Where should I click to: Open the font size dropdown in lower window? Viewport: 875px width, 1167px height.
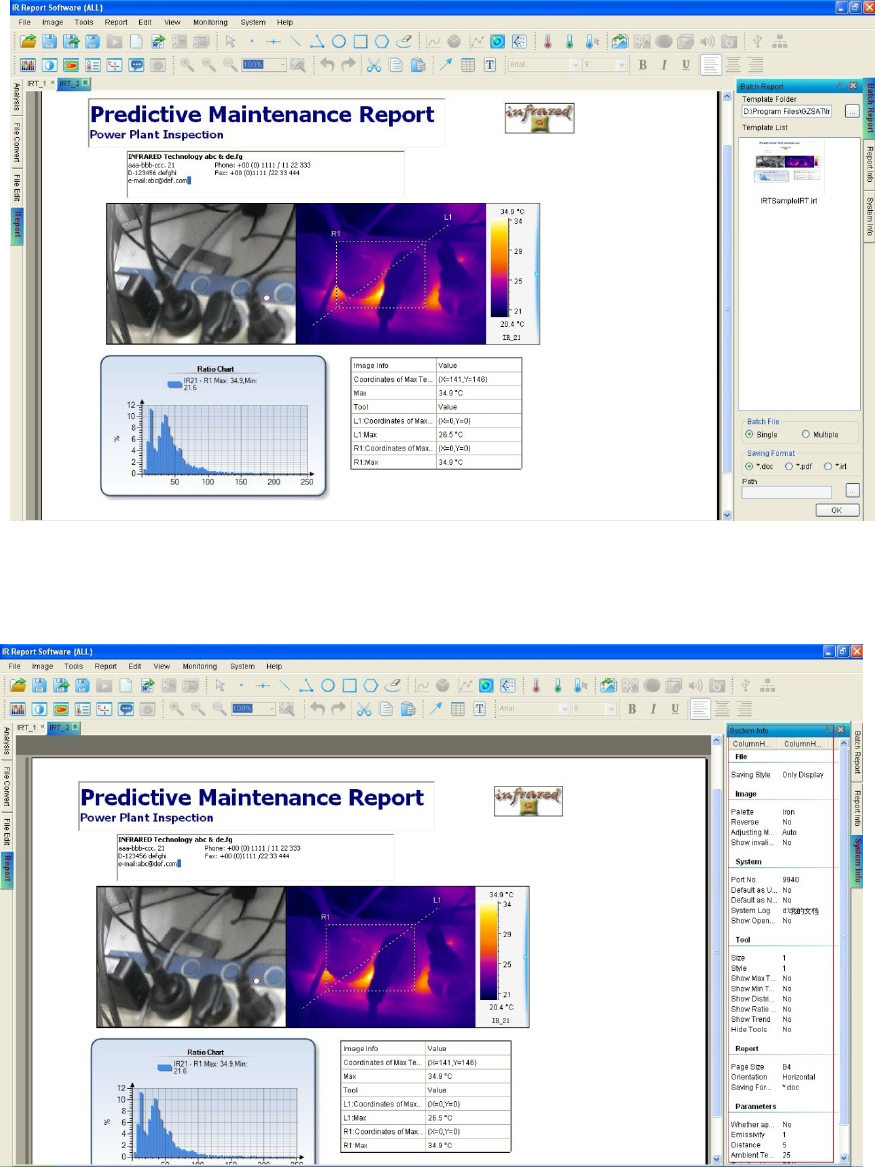tap(612, 709)
